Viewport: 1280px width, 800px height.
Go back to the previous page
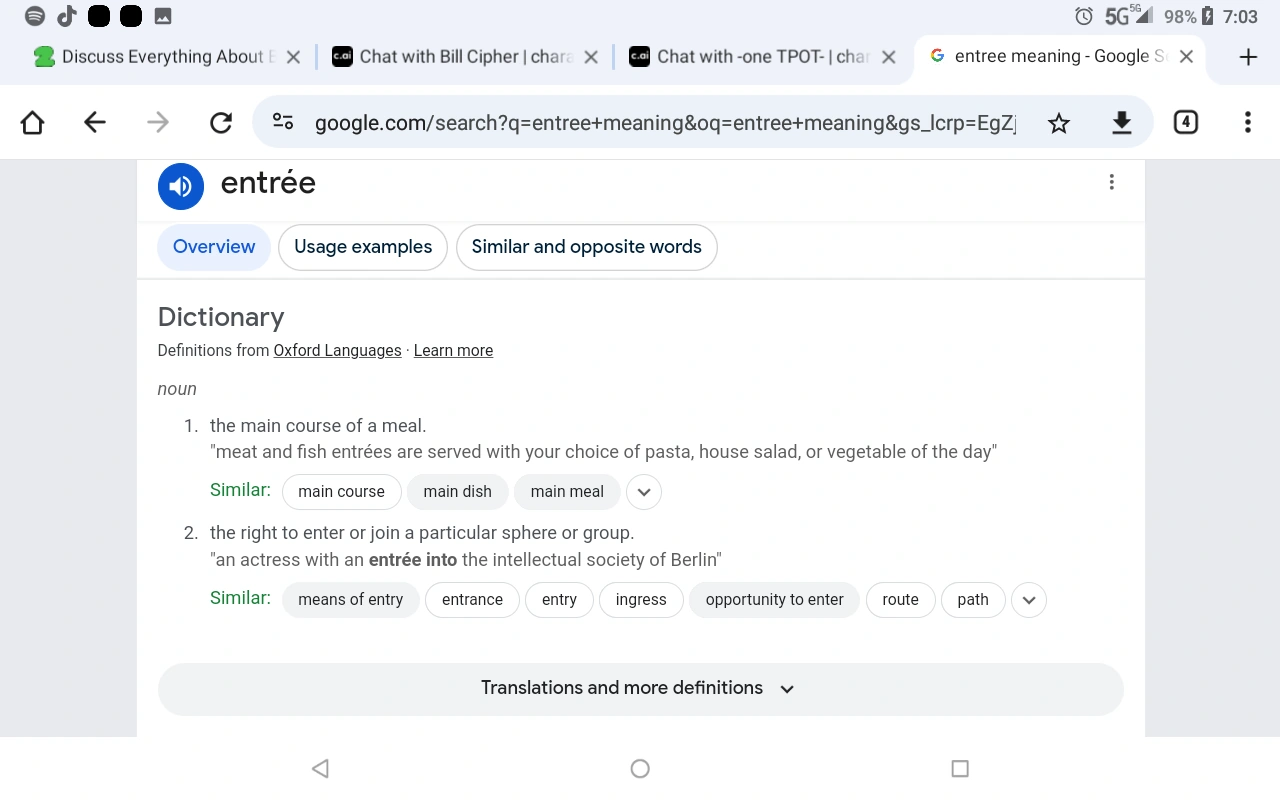[95, 122]
